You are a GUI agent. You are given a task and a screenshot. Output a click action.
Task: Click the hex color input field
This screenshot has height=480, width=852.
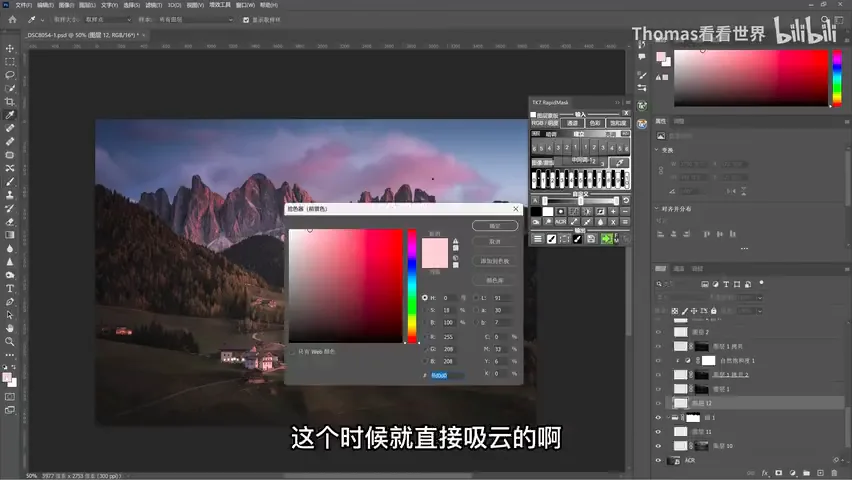tap(447, 375)
